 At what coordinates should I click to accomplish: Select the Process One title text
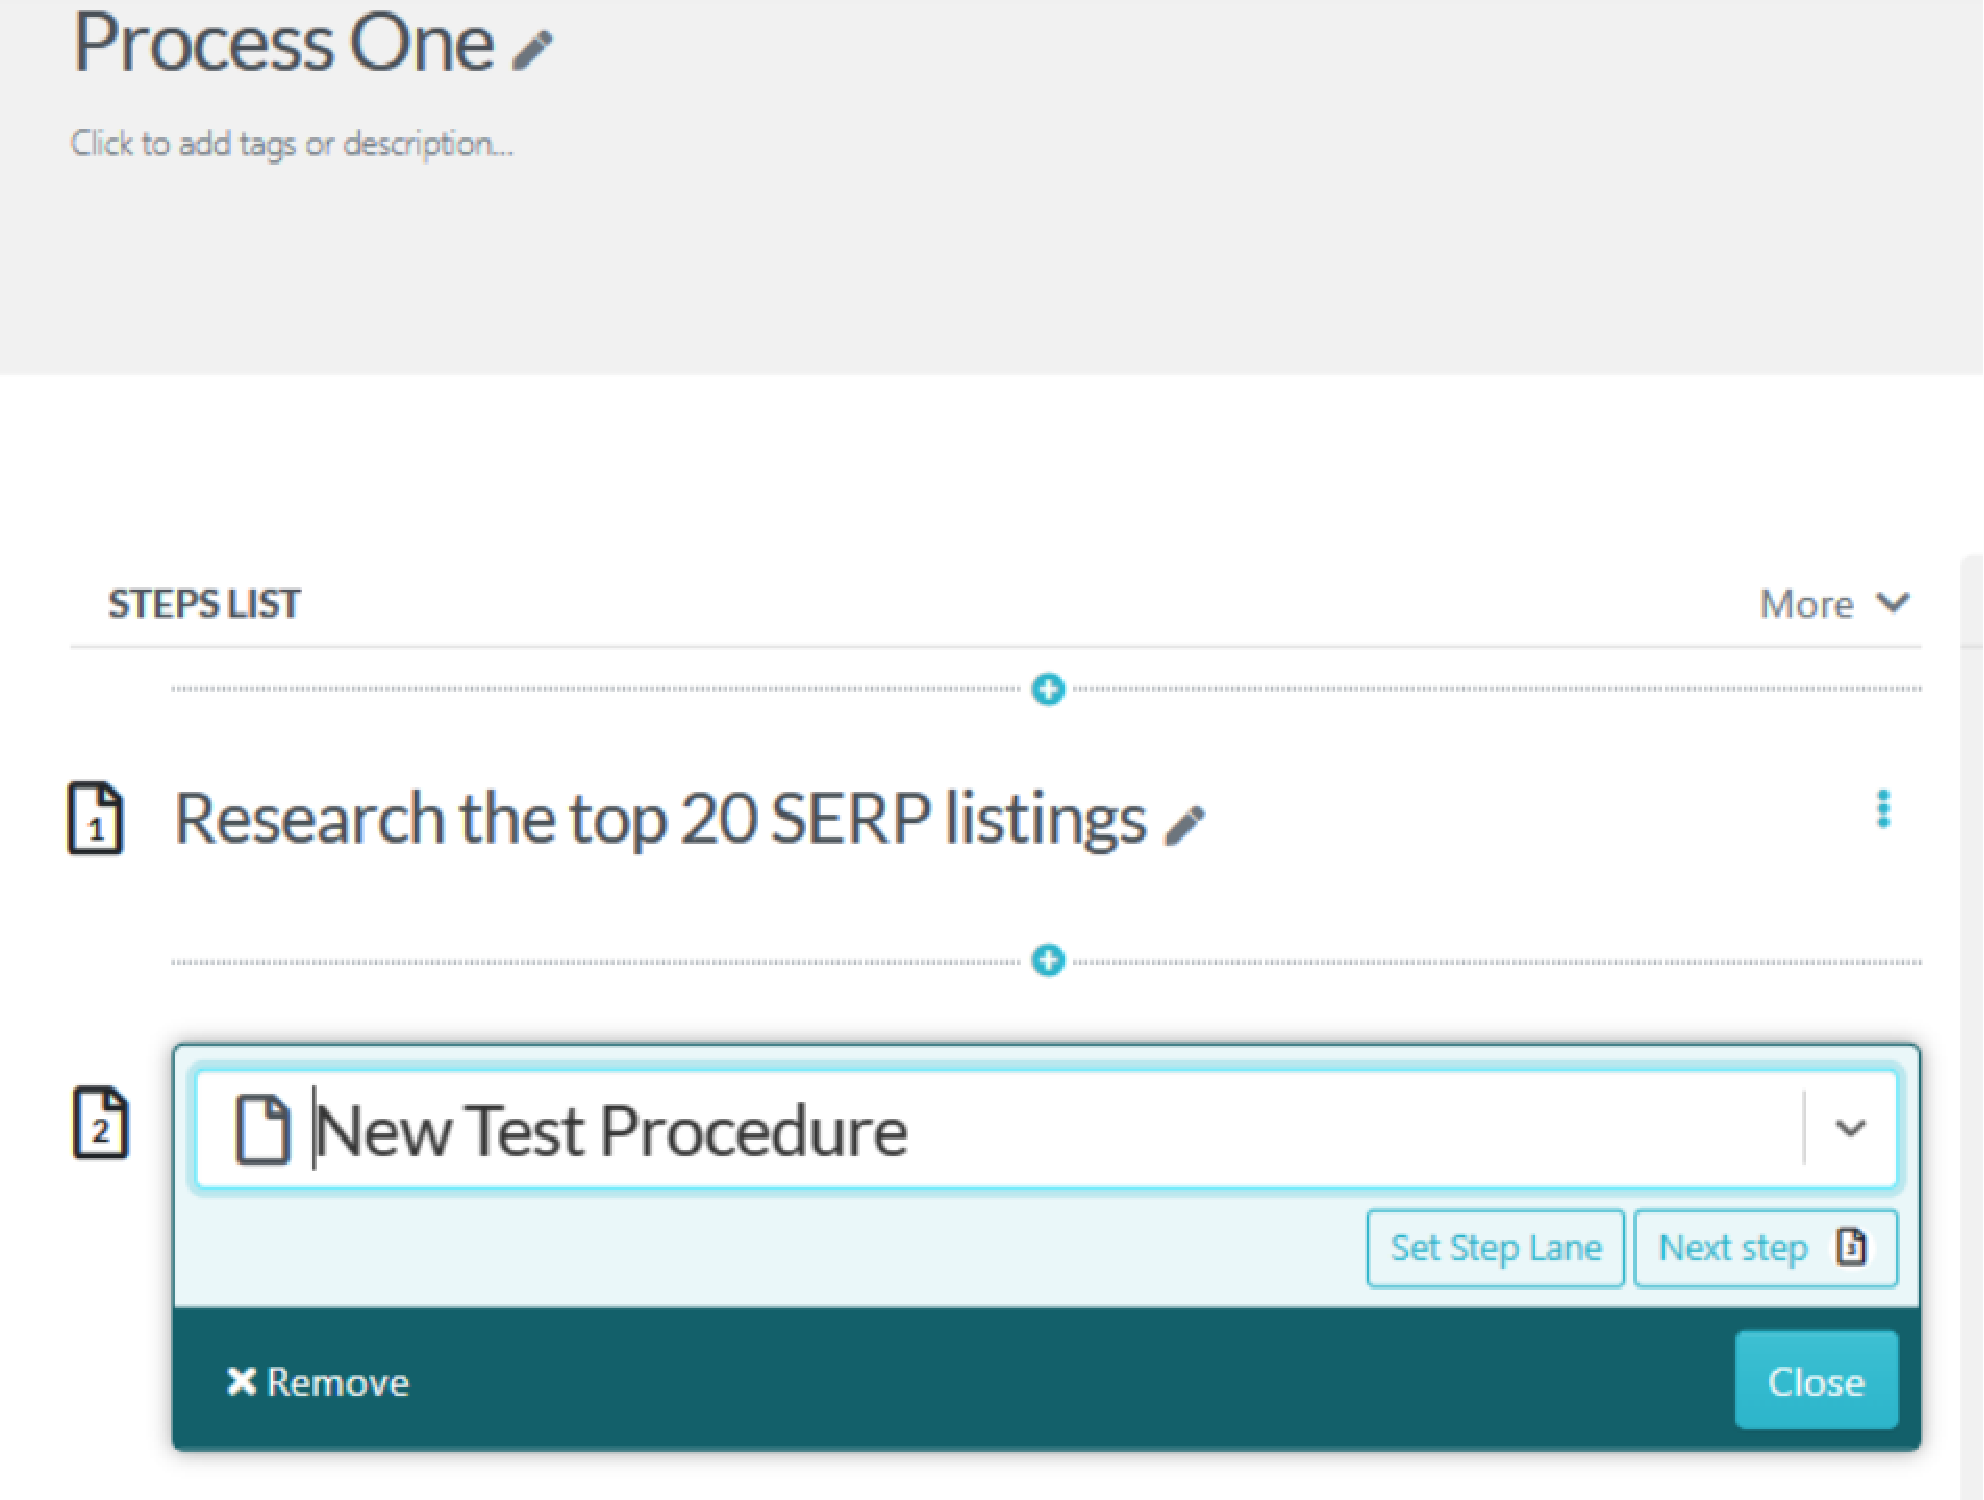pos(284,44)
